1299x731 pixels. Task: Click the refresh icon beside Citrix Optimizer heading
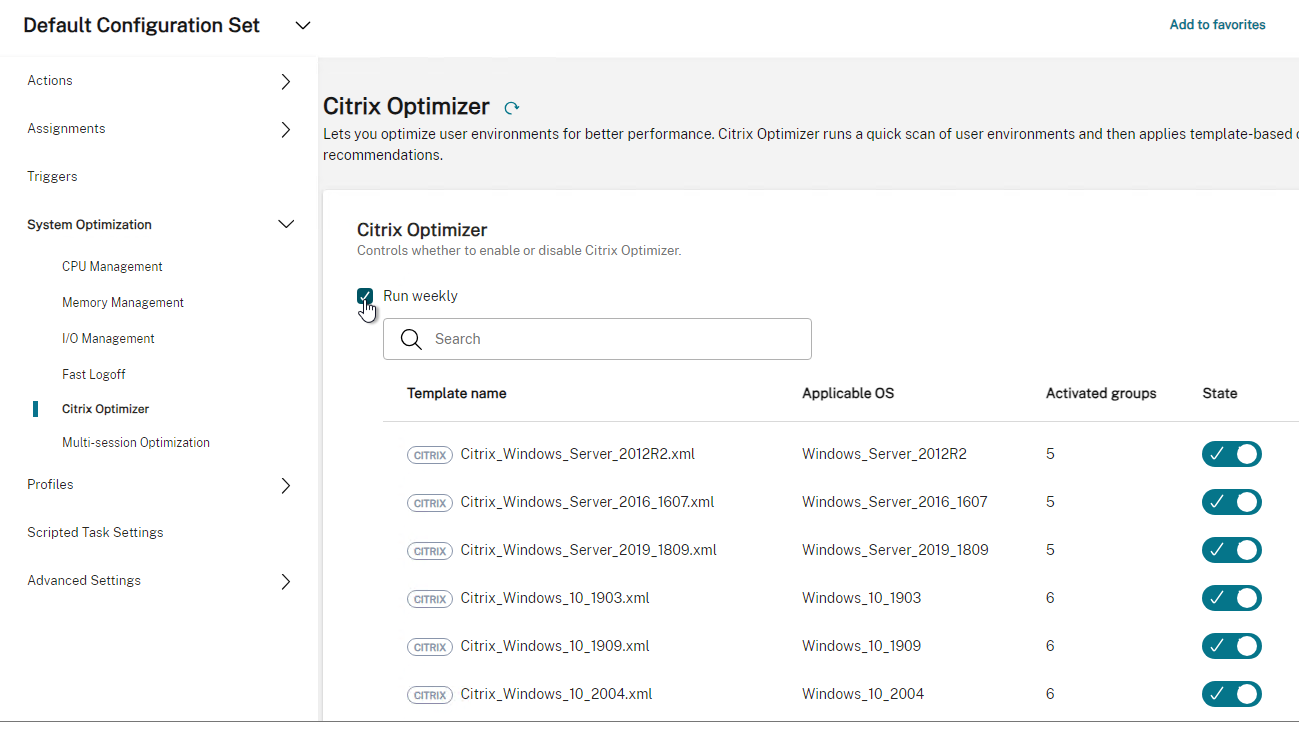[x=512, y=108]
